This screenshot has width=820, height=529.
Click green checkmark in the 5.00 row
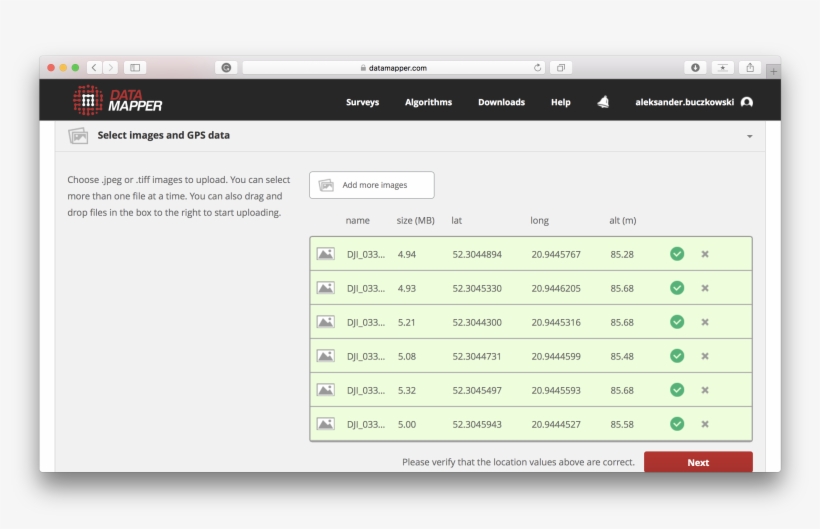pyautogui.click(x=677, y=424)
